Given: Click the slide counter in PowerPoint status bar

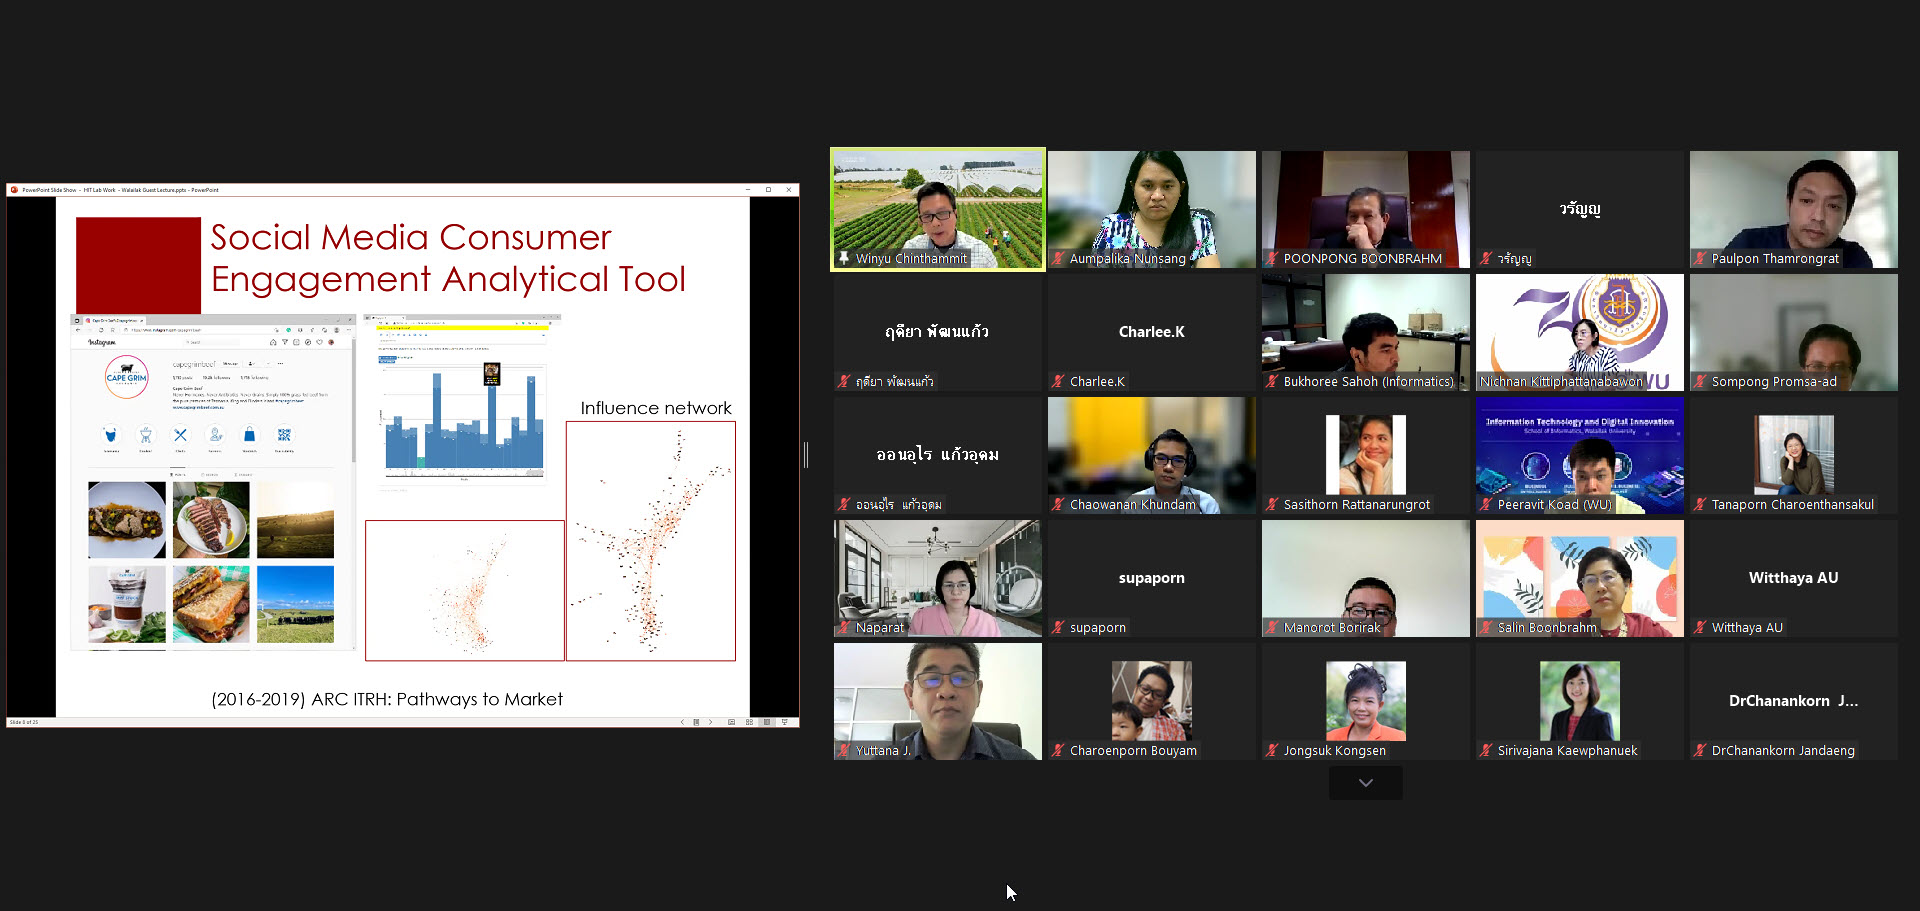Looking at the screenshot, I should [24, 722].
